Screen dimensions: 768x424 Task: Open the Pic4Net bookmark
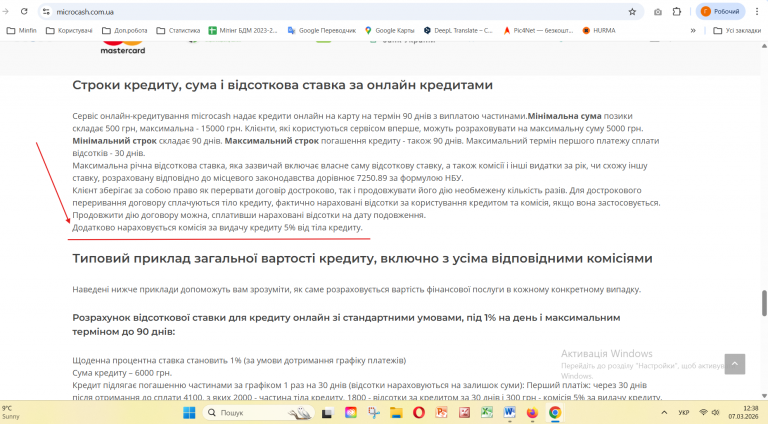(538, 30)
